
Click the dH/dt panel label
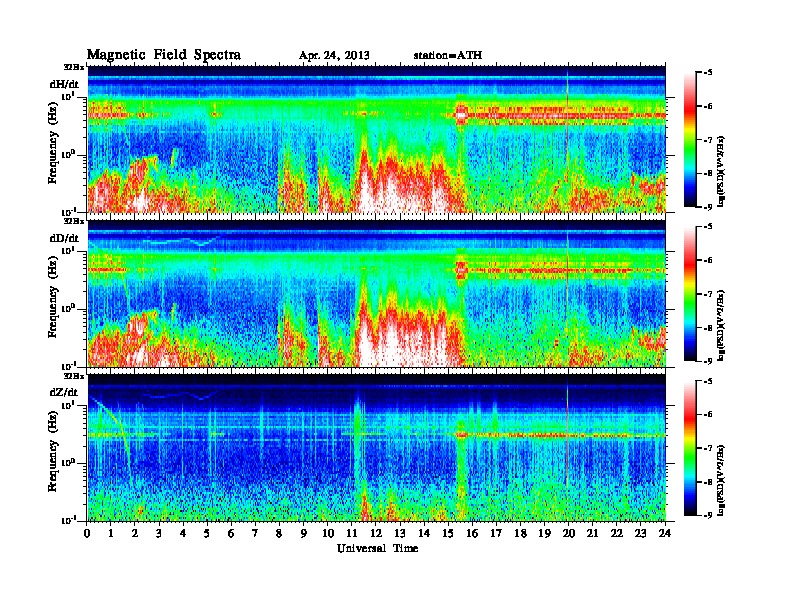(64, 84)
